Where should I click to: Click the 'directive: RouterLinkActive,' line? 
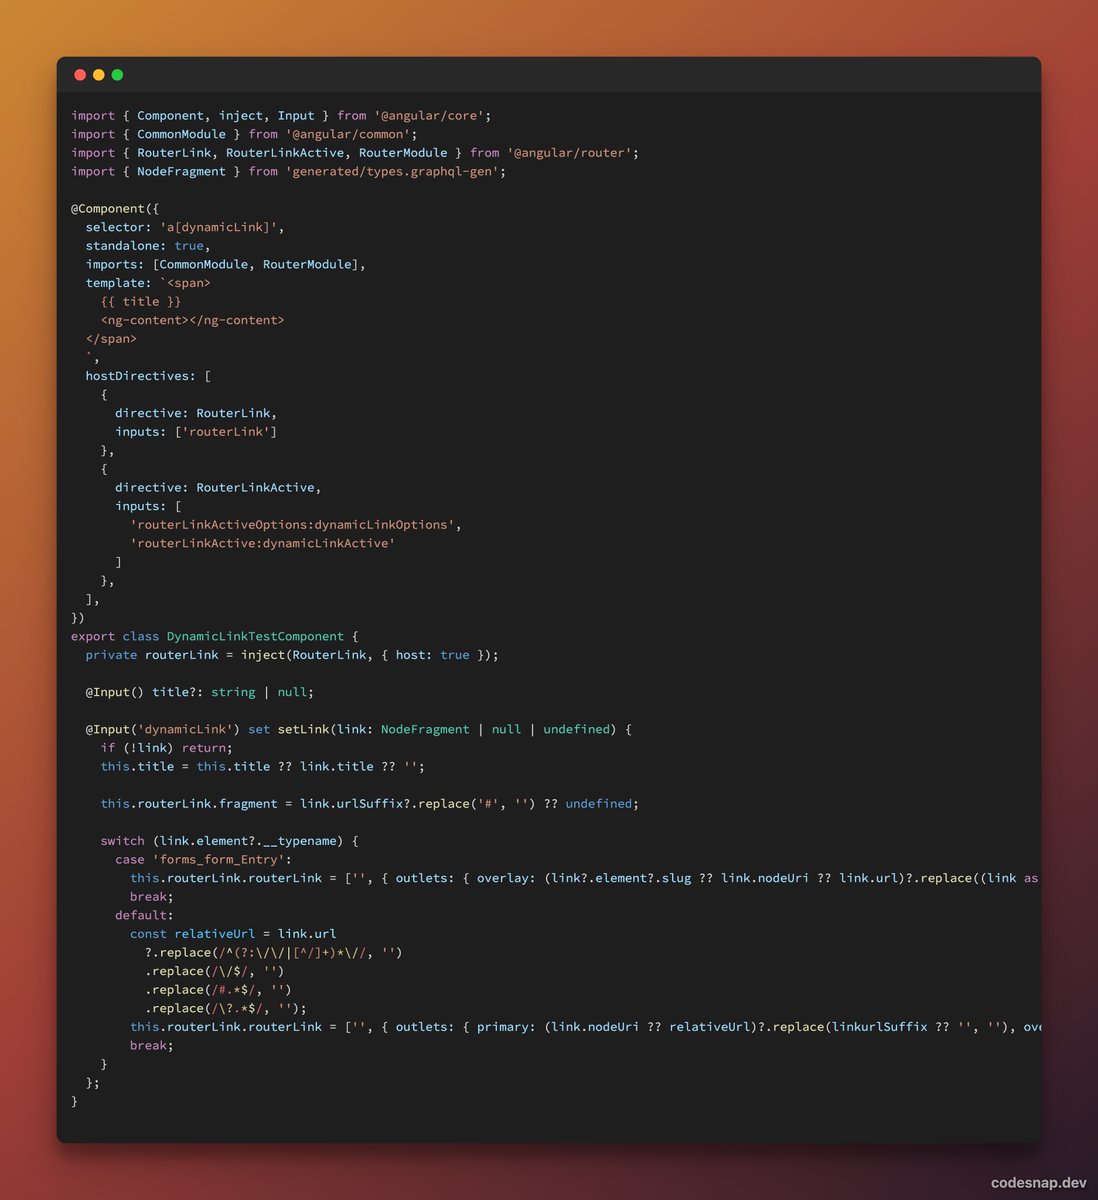(218, 487)
